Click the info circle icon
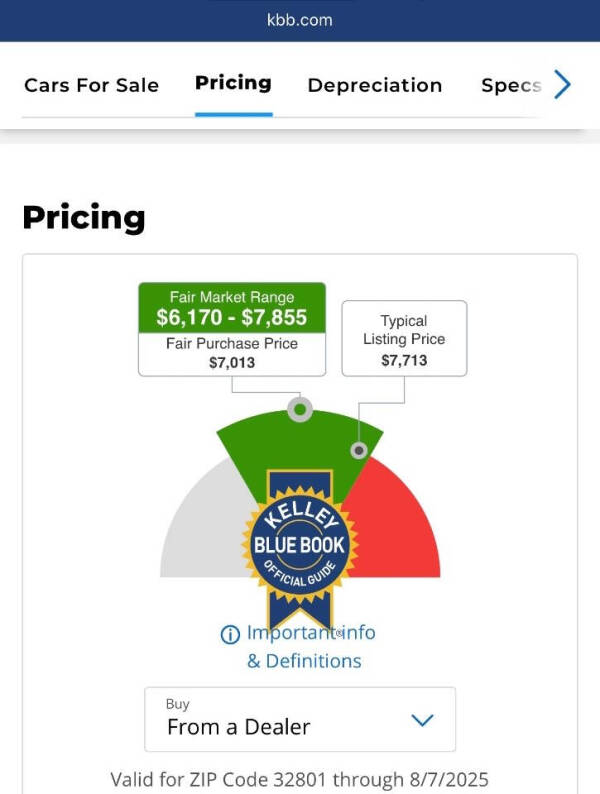This screenshot has width=600, height=794. (230, 634)
